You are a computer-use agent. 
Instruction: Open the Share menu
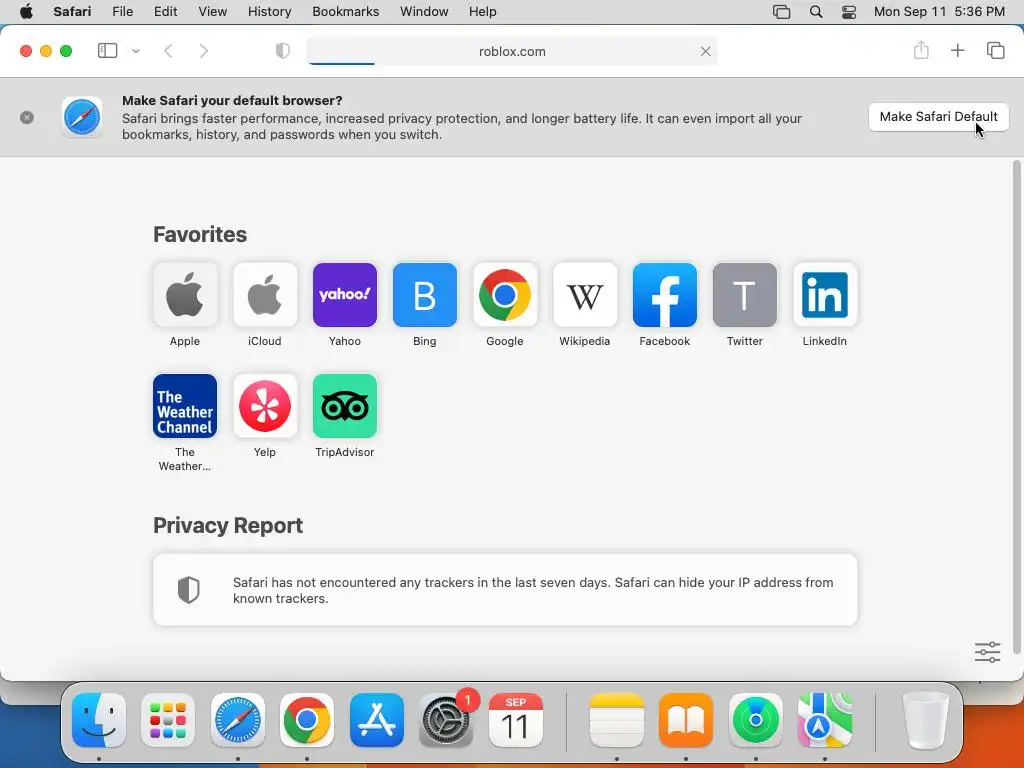(x=921, y=50)
